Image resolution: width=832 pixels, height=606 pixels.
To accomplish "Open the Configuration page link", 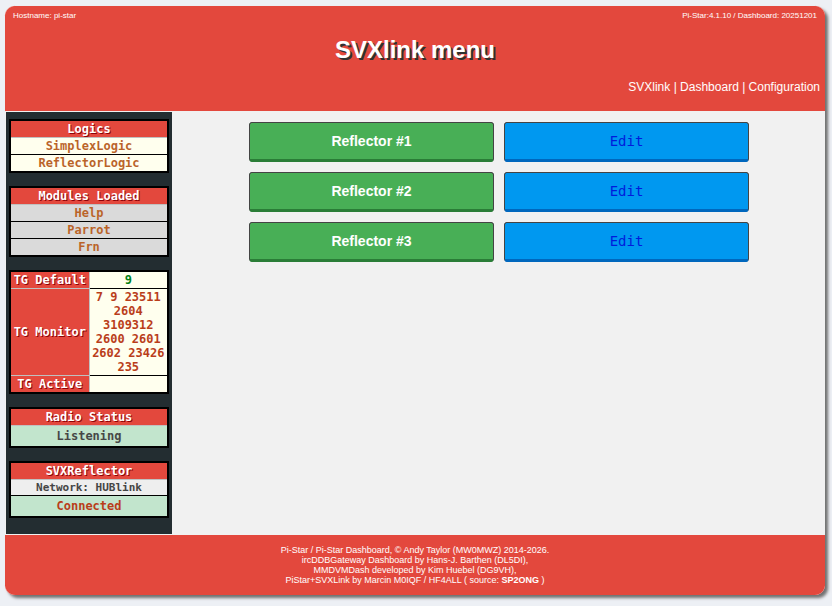I will 784,87.
